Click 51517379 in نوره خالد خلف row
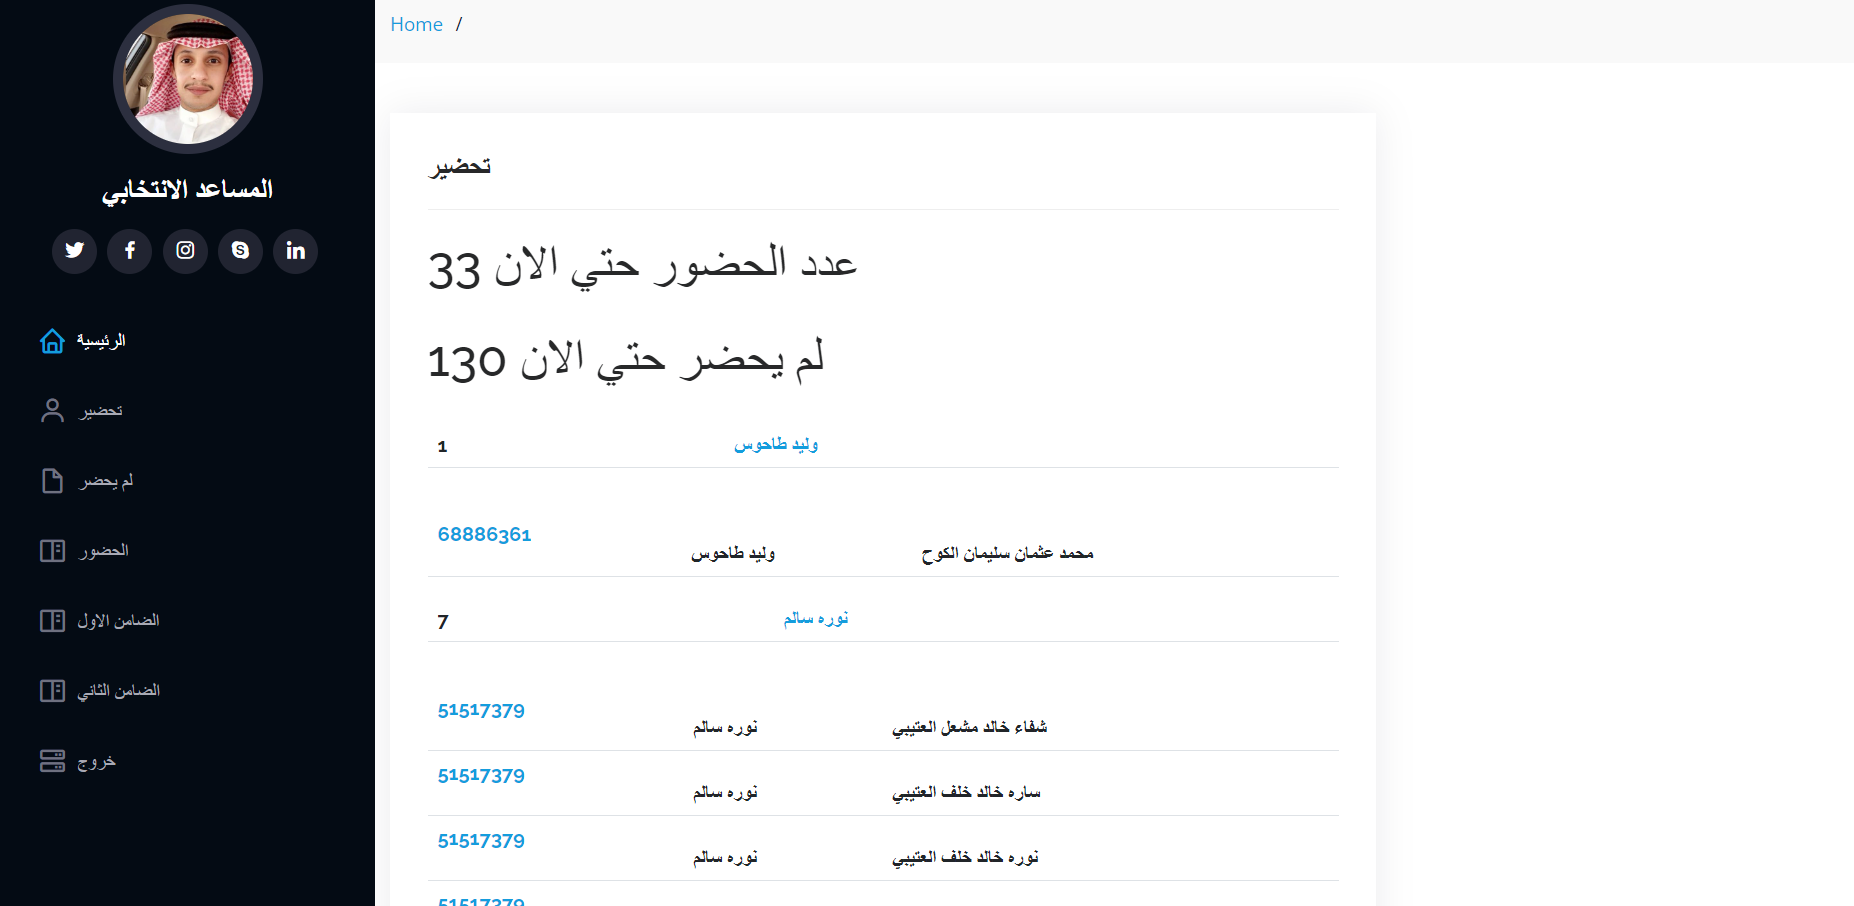Screen dimensions: 1854x906 pyautogui.click(x=481, y=841)
